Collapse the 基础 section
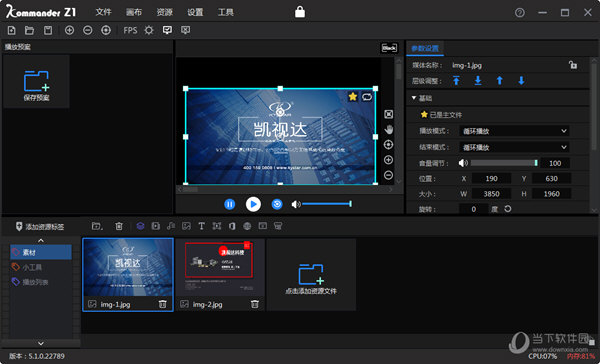This screenshot has width=600, height=364. pos(414,98)
